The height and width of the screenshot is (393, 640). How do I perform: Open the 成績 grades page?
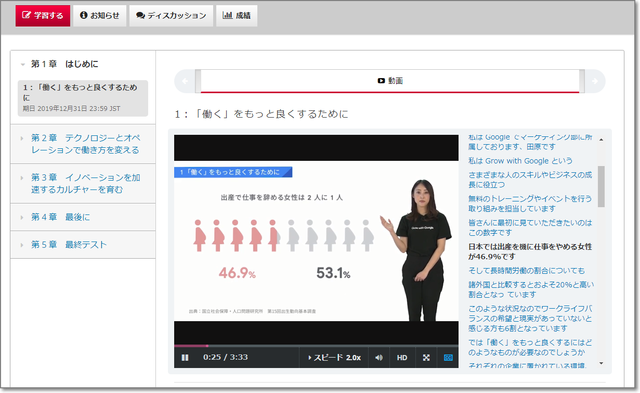pyautogui.click(x=237, y=16)
